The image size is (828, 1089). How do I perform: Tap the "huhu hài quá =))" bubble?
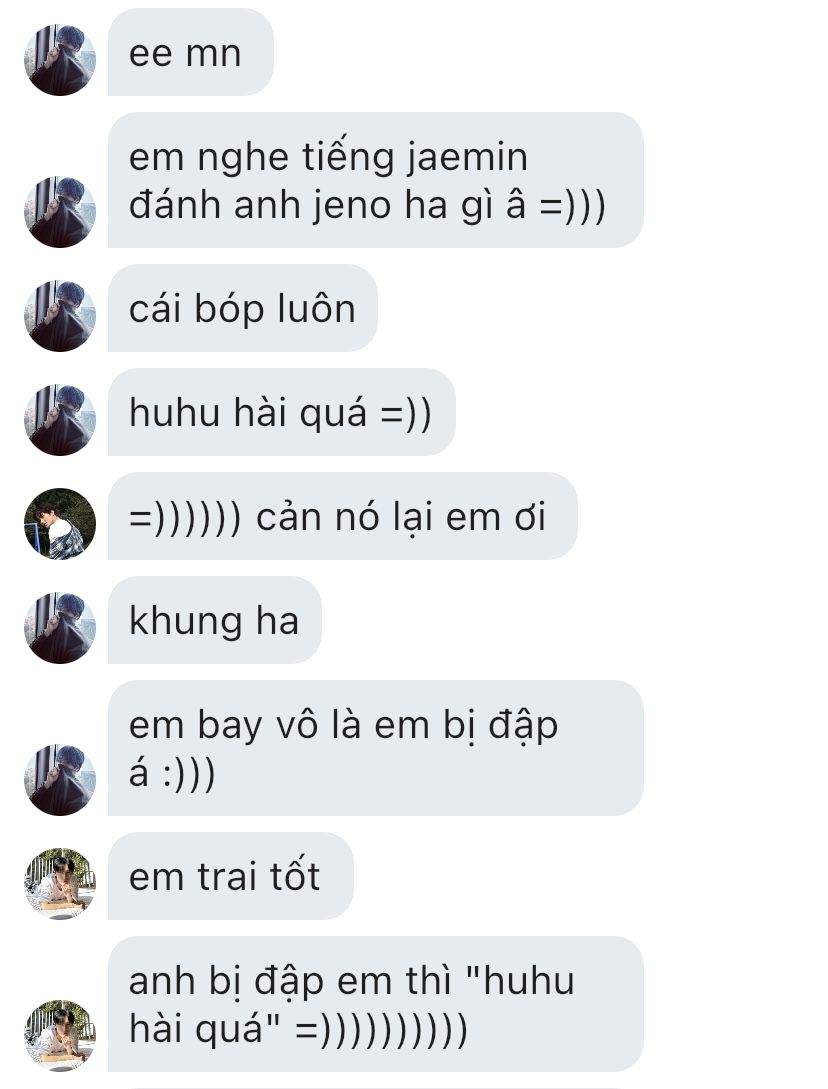pos(281,412)
